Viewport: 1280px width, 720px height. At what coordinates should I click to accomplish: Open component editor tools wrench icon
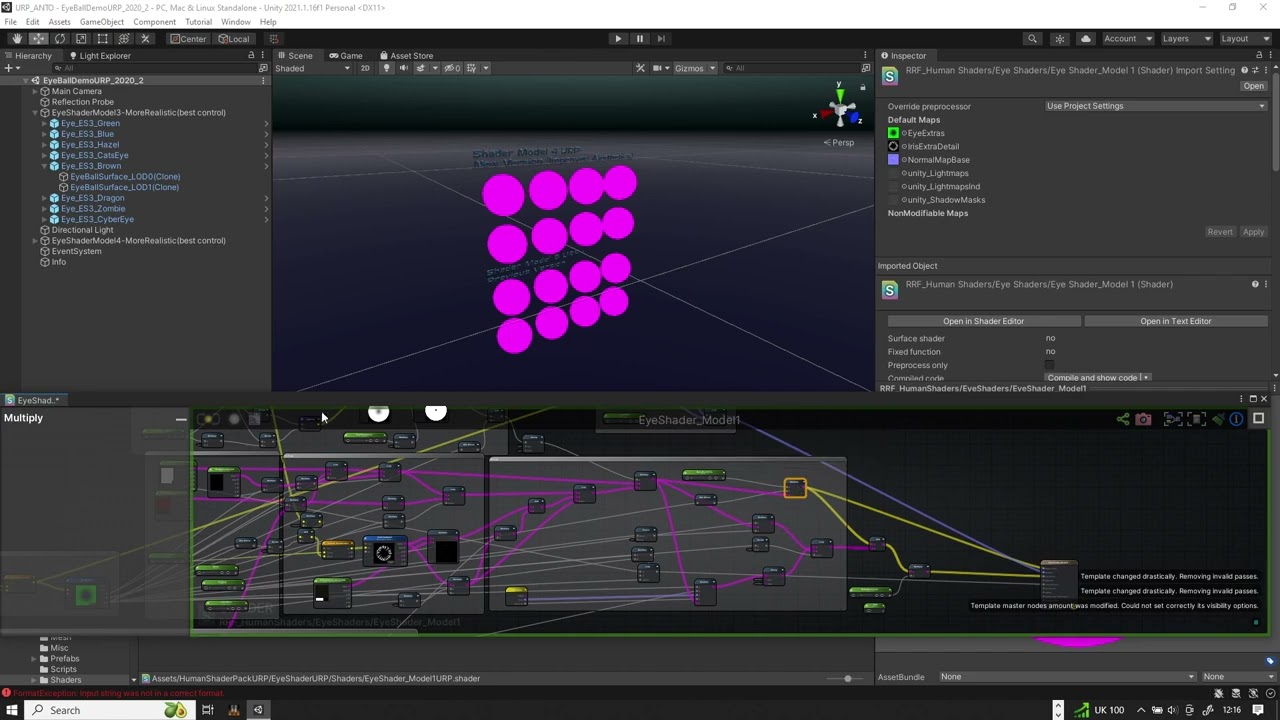point(640,68)
